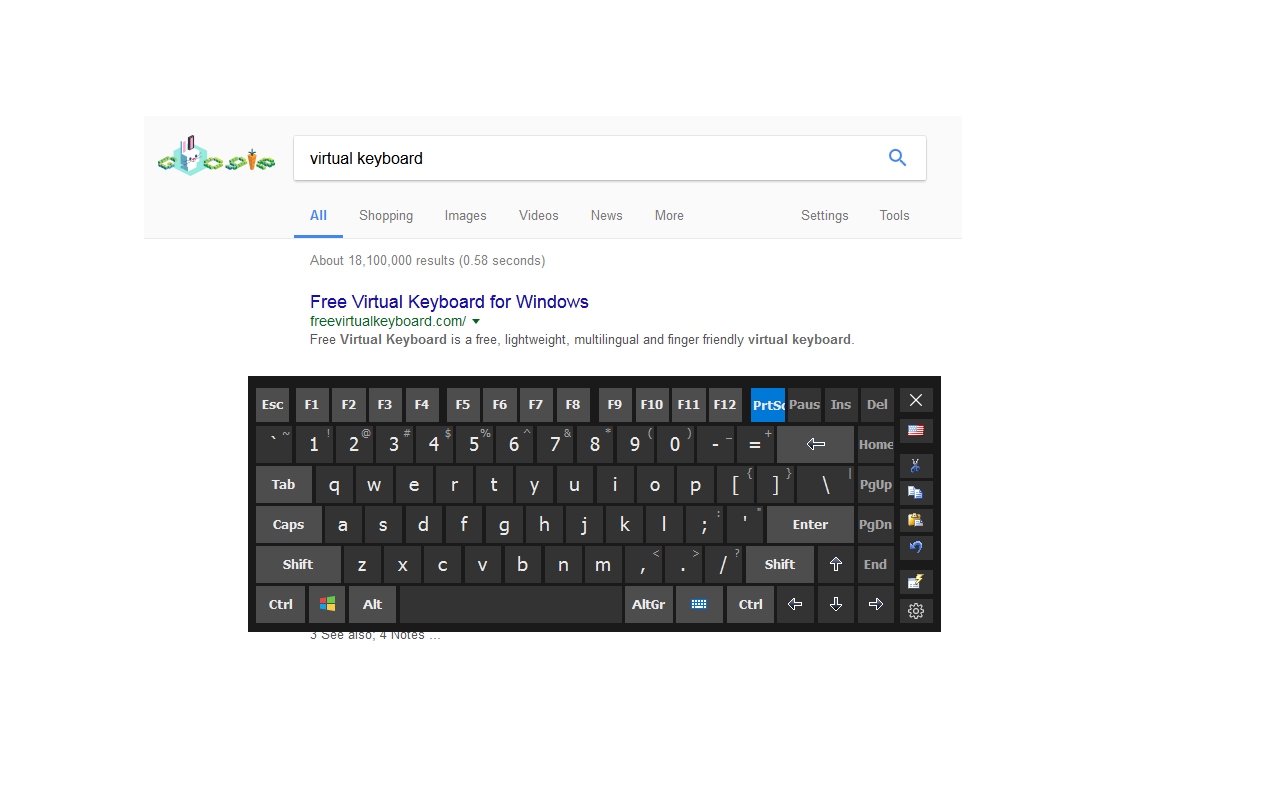Expand the green arrow beside freevirtualkeyboard.com
Viewport: 1280px width, 800px height.
476,321
